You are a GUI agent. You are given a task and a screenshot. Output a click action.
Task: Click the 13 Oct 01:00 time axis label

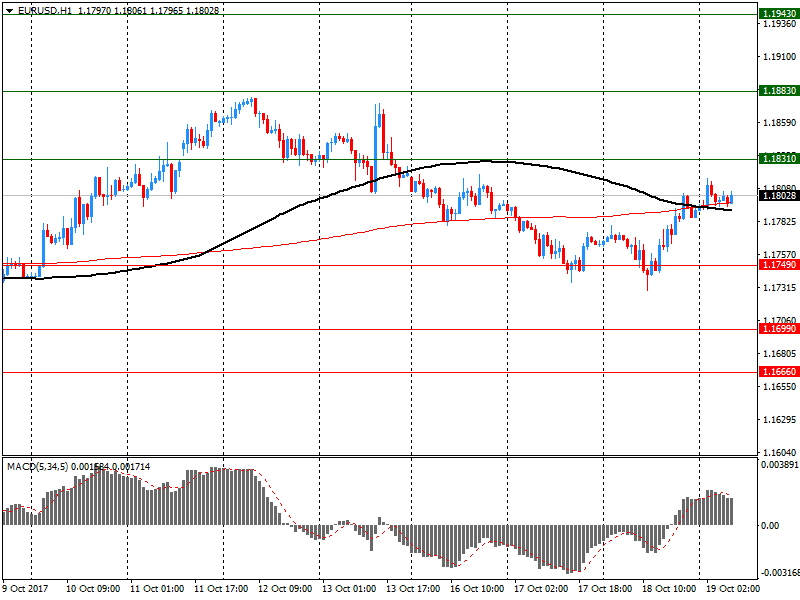tap(349, 589)
